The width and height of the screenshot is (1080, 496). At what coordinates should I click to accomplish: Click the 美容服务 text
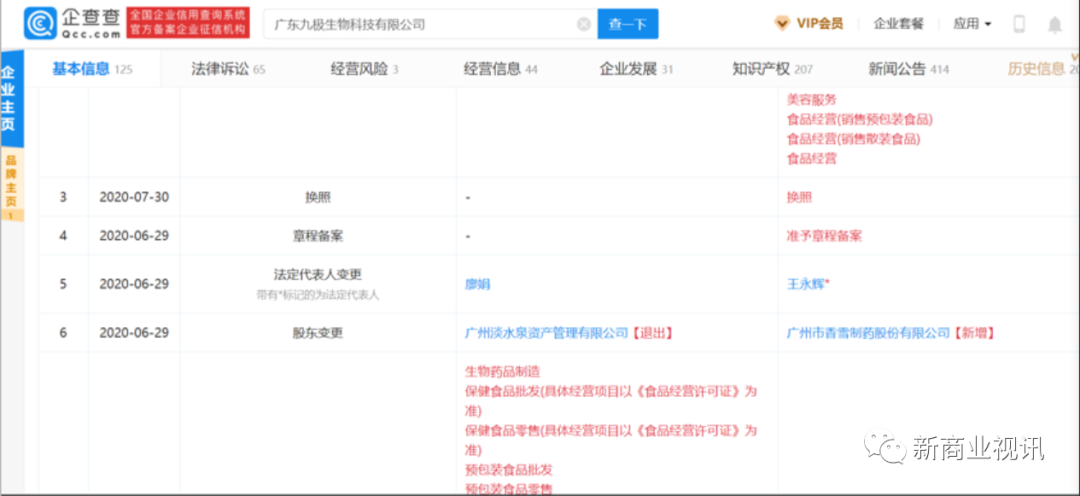pos(811,100)
